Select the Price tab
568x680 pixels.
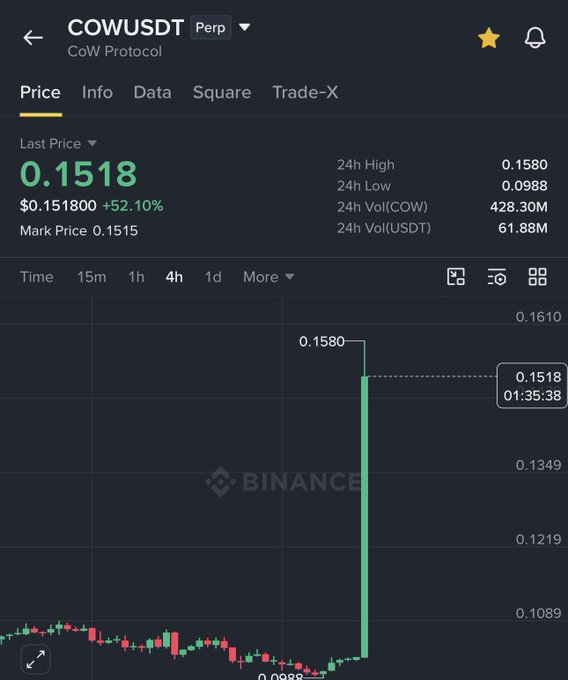click(40, 92)
